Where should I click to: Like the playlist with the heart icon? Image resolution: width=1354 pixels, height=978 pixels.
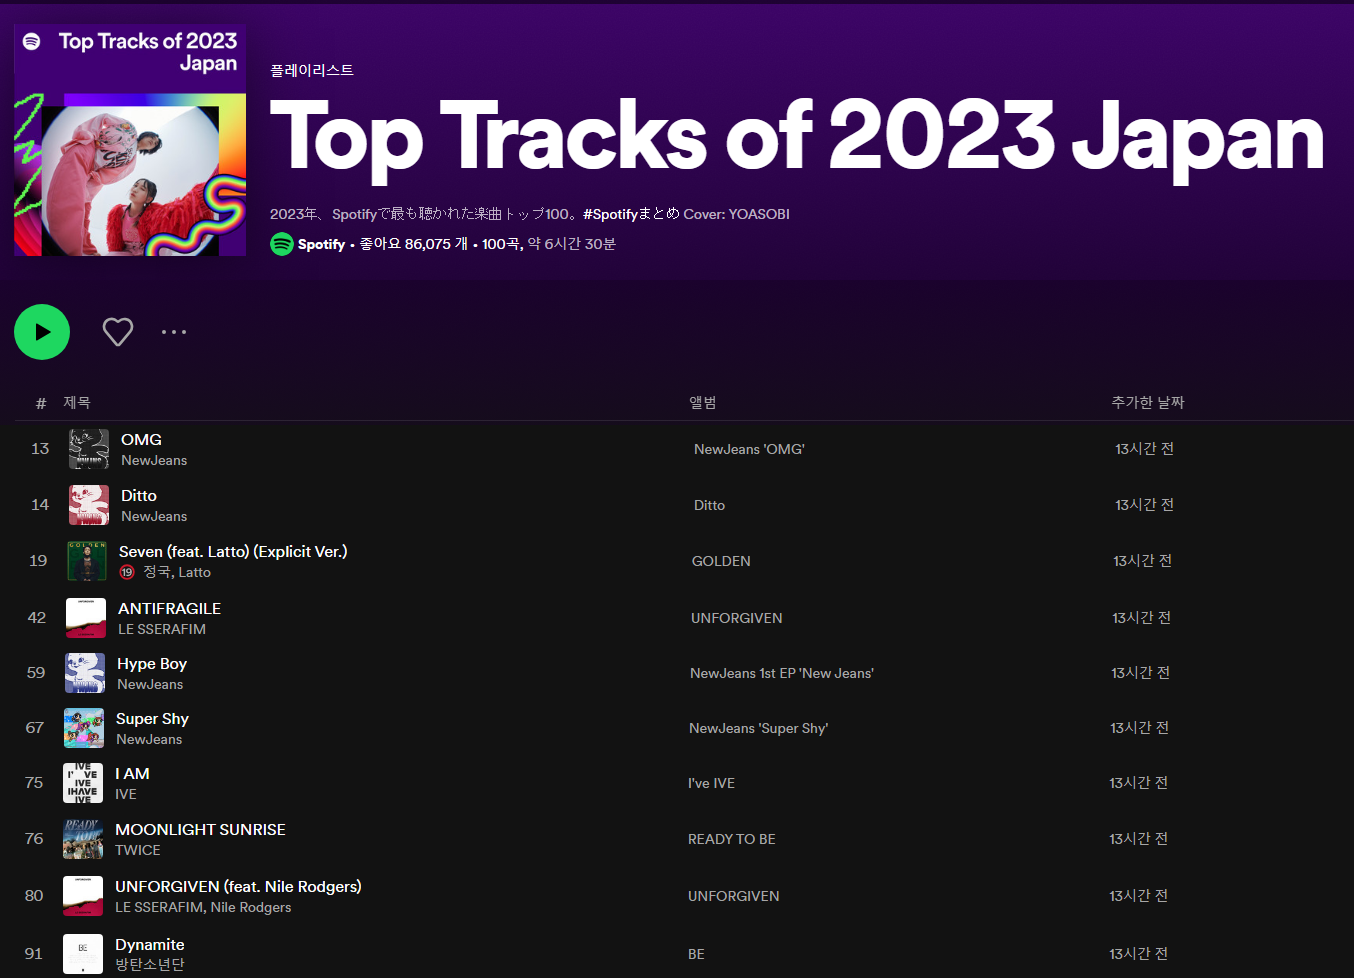pos(118,332)
